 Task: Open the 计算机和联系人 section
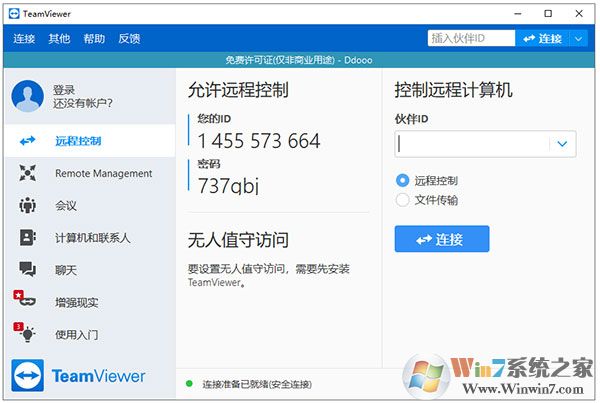(90, 238)
